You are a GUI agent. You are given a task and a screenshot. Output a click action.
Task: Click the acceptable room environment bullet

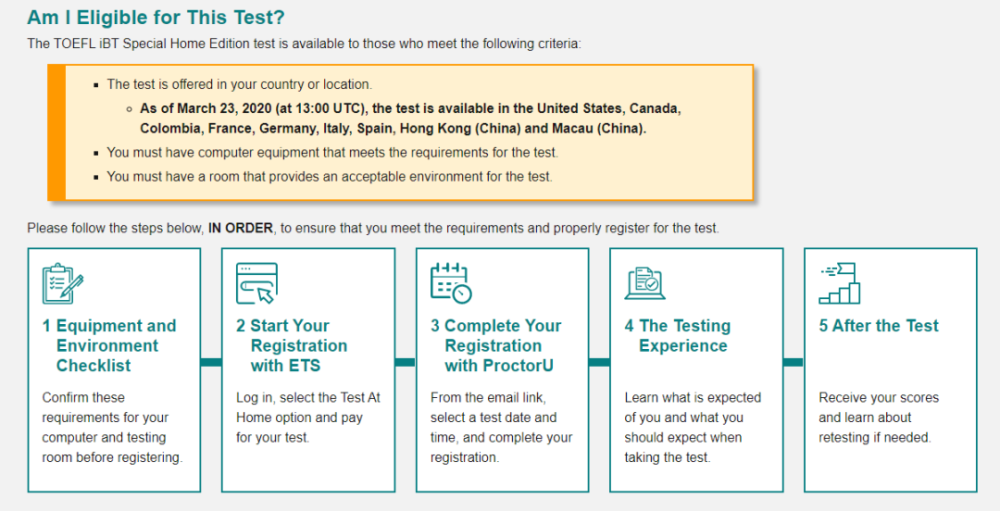[329, 177]
